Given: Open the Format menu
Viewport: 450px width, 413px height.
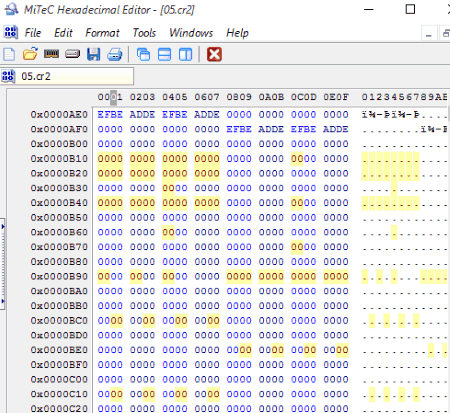Looking at the screenshot, I should (102, 33).
